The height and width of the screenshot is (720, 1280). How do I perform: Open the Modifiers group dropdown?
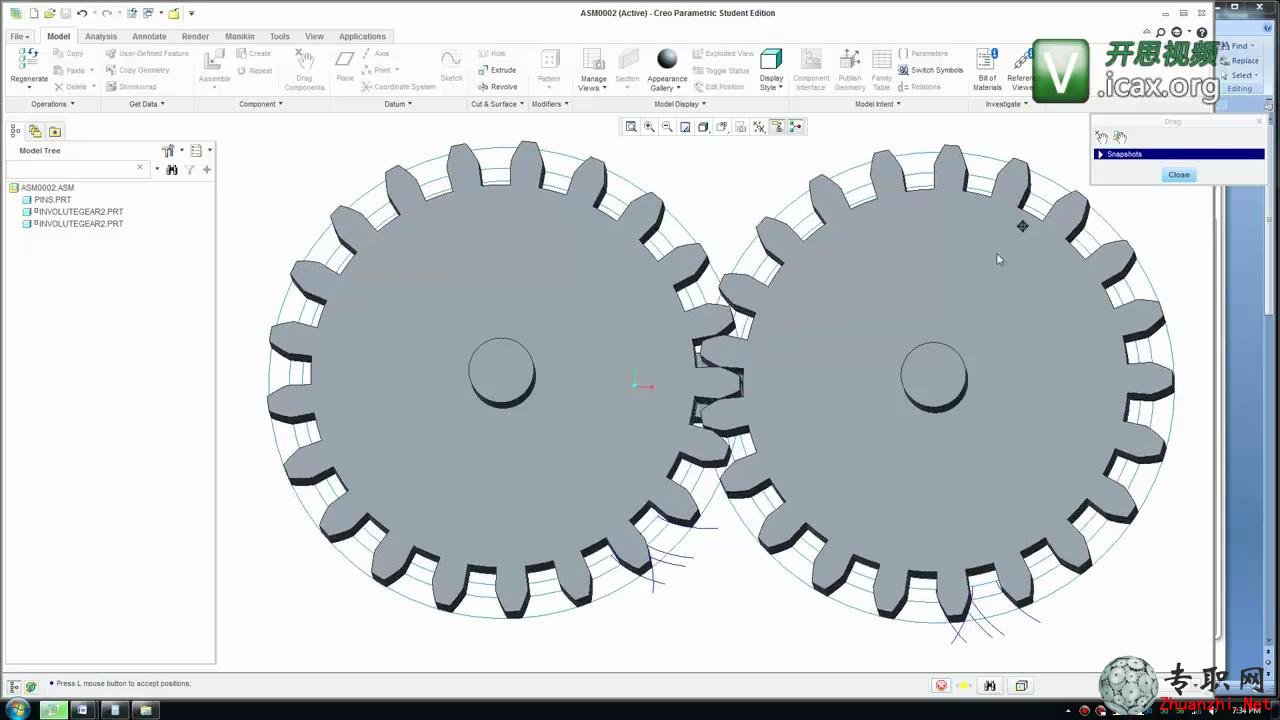pos(550,104)
